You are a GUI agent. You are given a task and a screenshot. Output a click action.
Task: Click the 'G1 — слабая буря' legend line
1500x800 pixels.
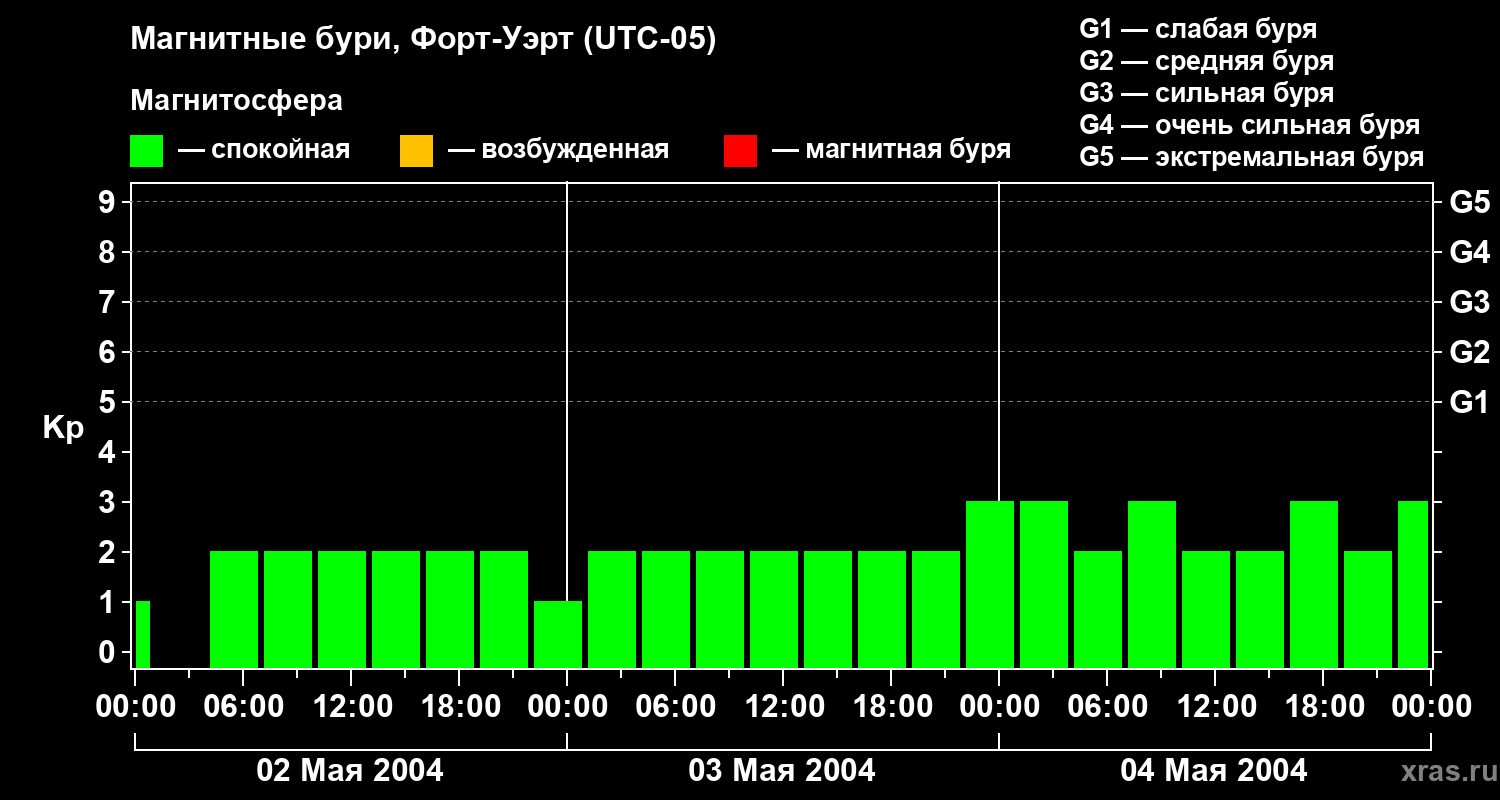1198,29
